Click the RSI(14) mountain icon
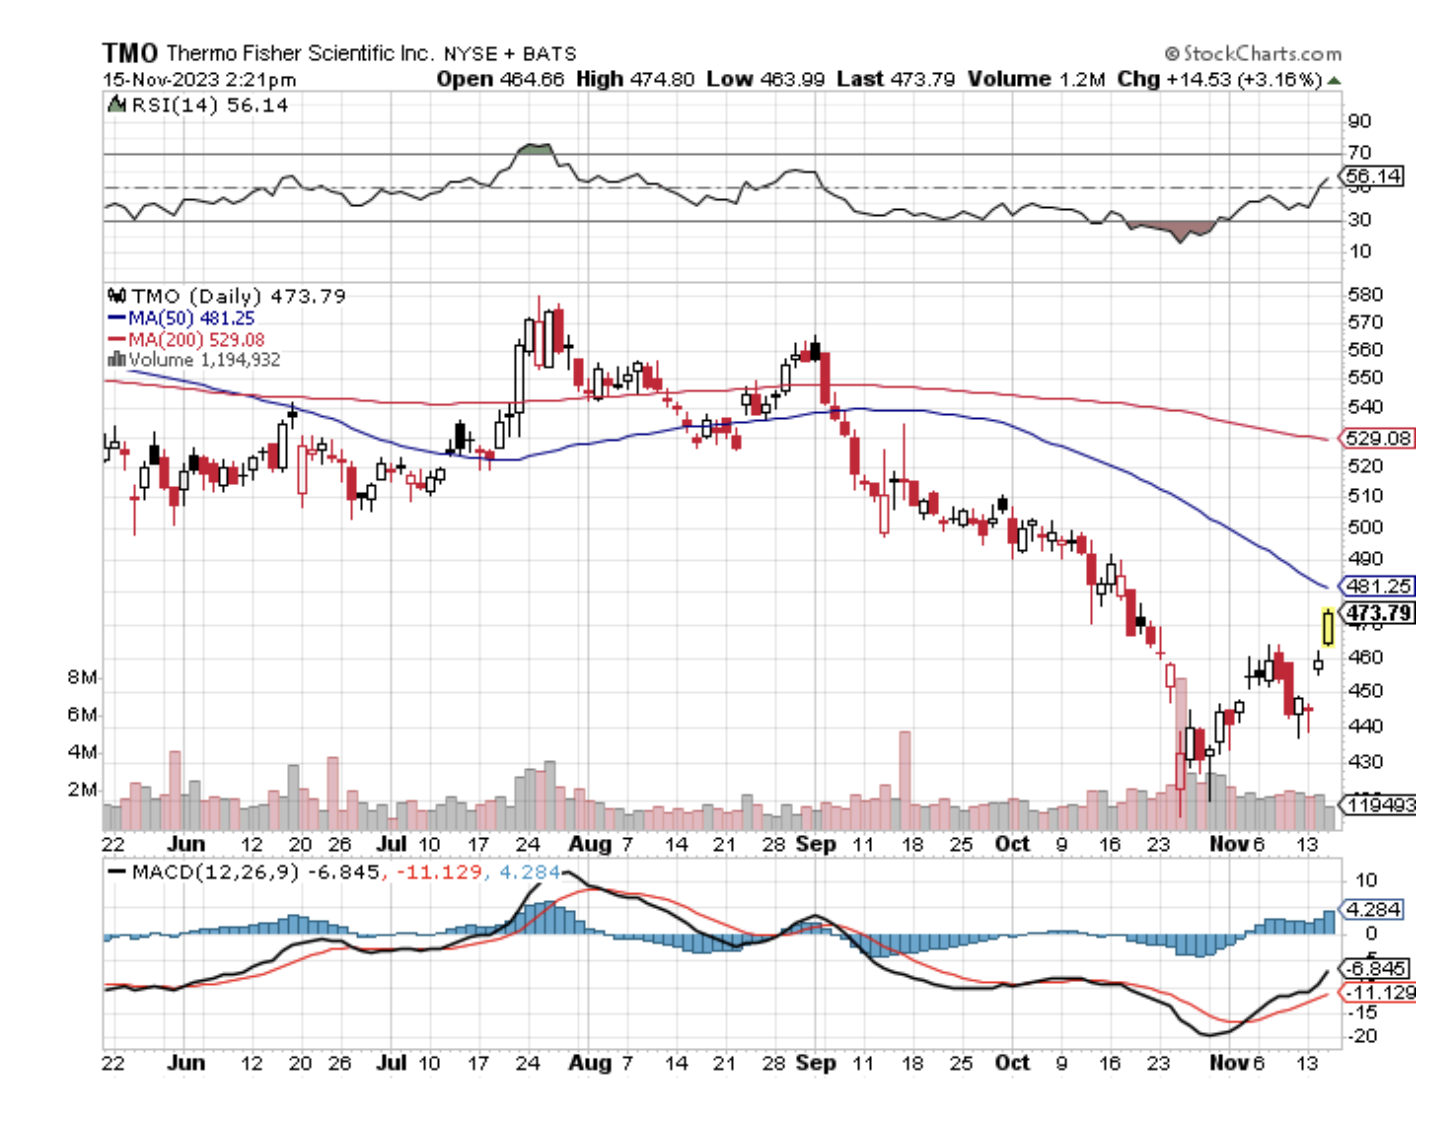The height and width of the screenshot is (1122, 1434). pyautogui.click(x=117, y=105)
